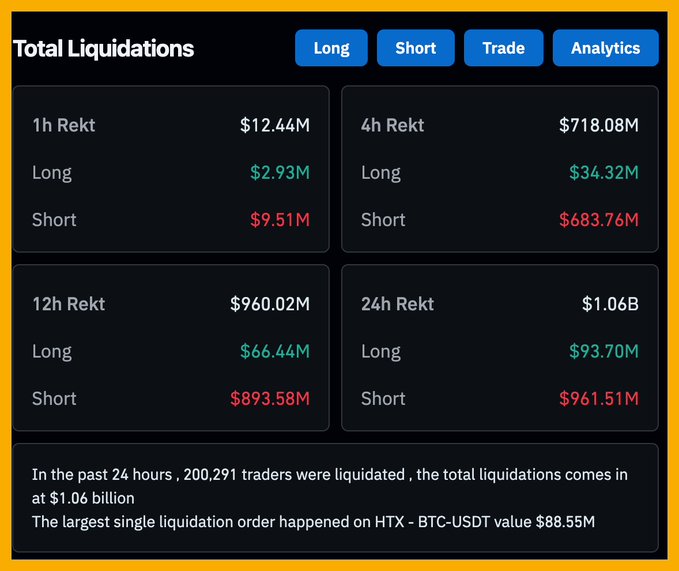Screen dimensions: 679x571
Task: Click the Short button
Action: 415,48
